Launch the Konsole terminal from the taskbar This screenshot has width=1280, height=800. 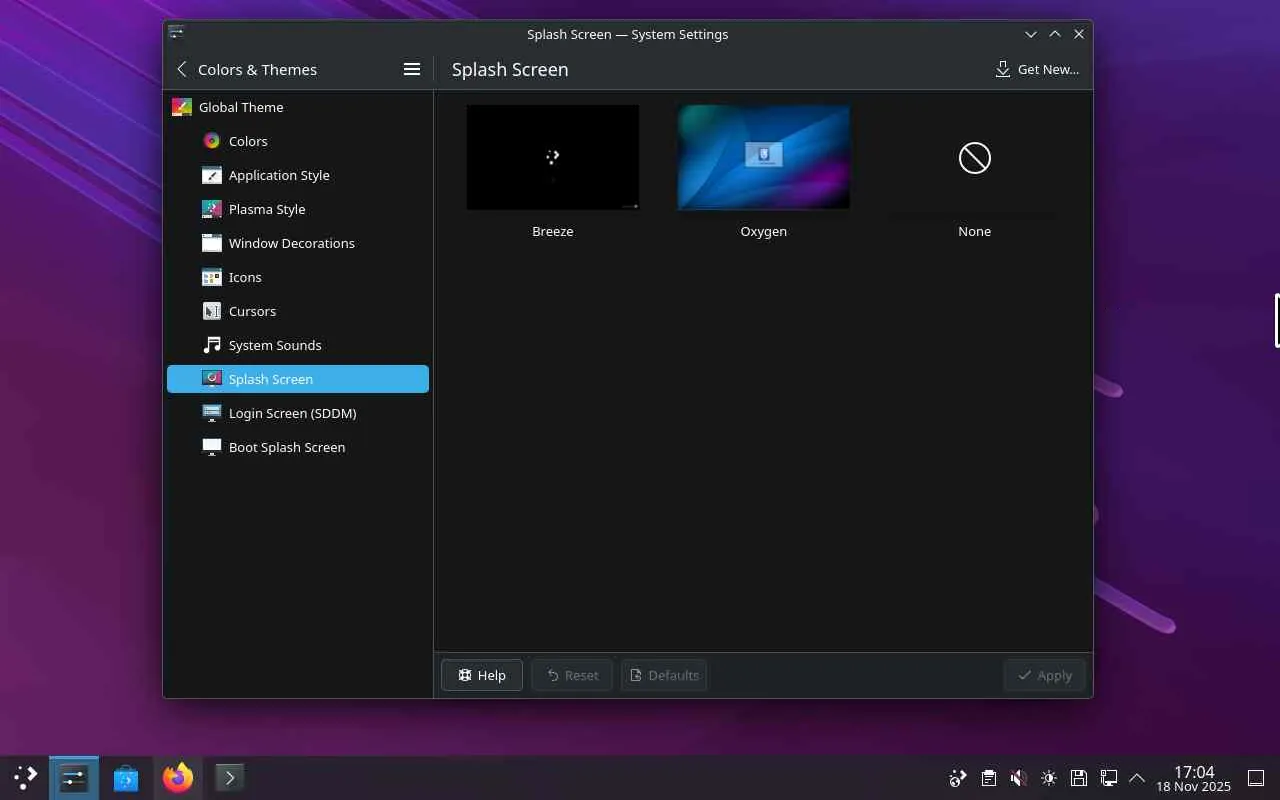click(x=230, y=778)
